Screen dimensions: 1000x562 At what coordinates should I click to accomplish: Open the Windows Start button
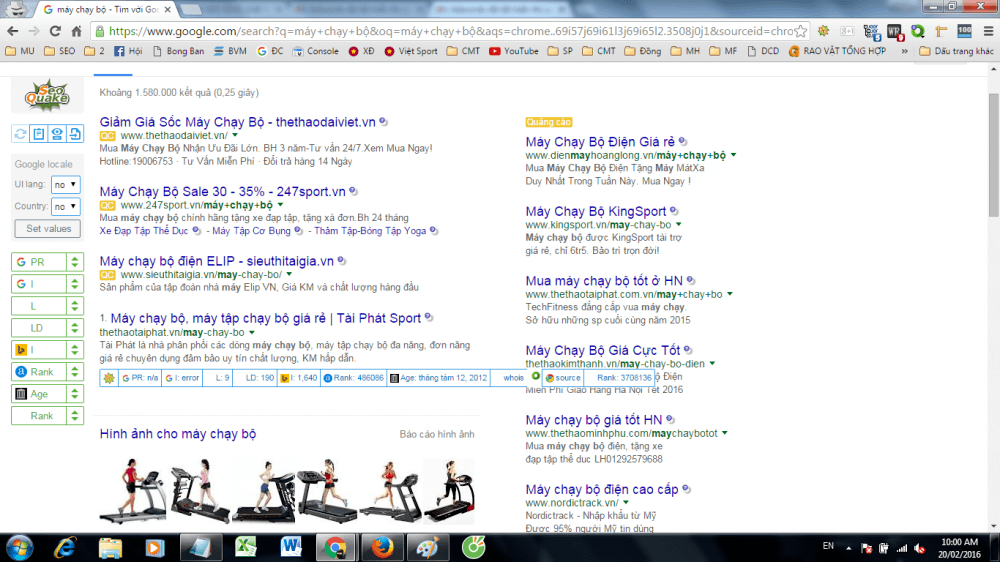(x=20, y=547)
